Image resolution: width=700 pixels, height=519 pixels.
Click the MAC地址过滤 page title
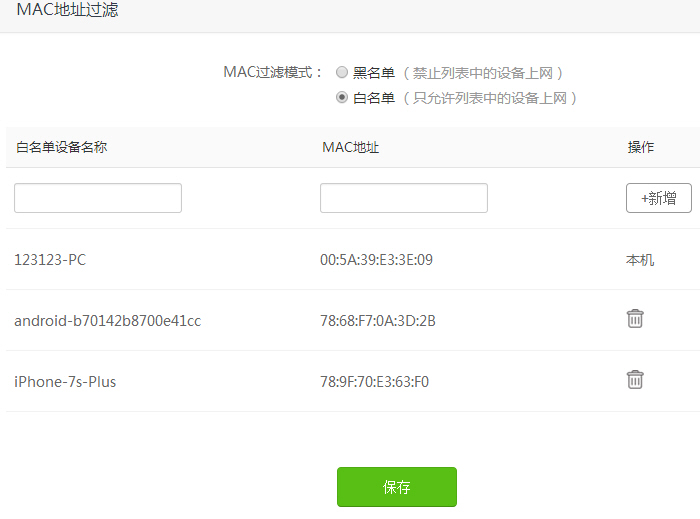[67, 10]
